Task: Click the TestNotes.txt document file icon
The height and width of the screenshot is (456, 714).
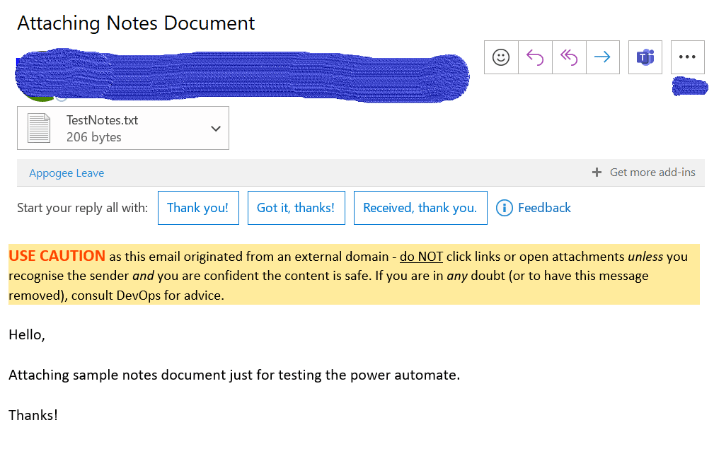Action: (x=39, y=128)
